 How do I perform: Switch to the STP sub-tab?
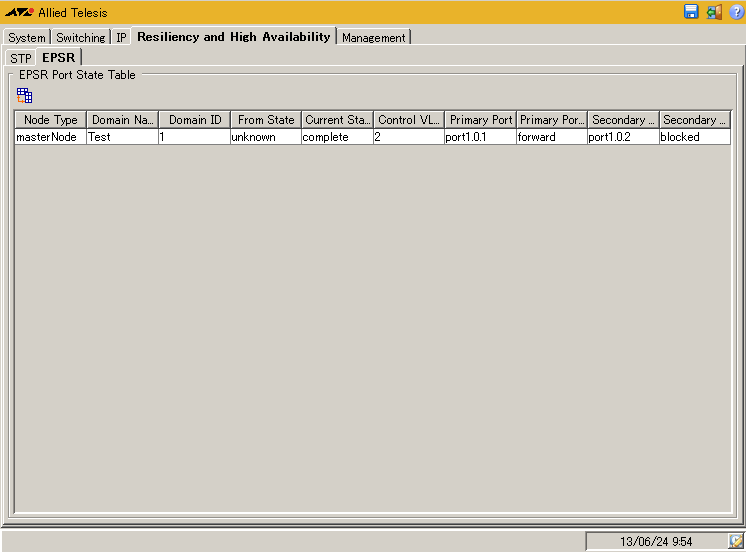coord(20,59)
